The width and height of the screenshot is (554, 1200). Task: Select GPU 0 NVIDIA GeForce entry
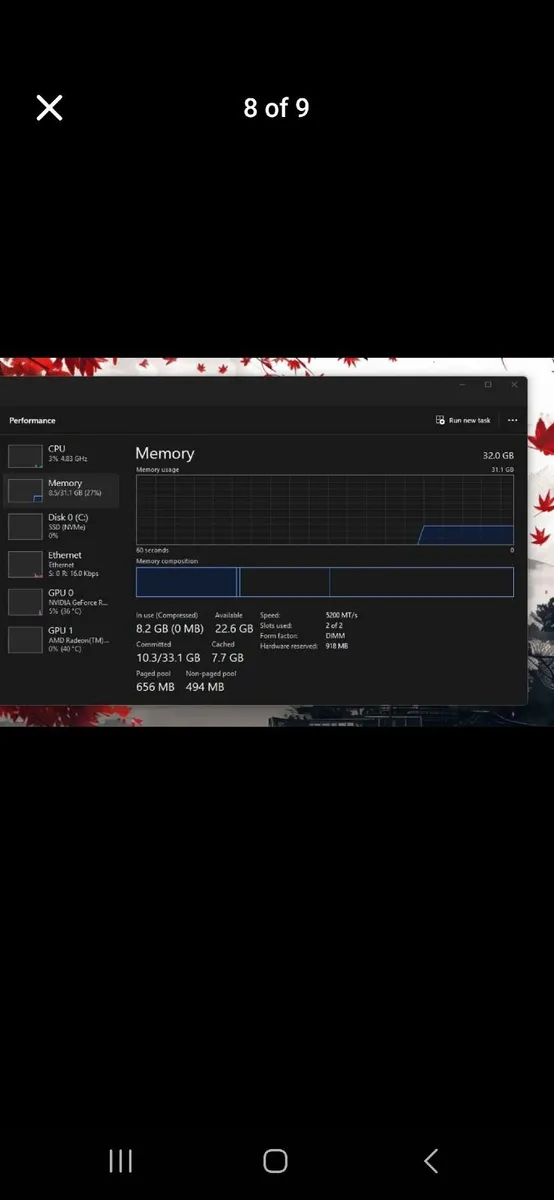pos(61,601)
